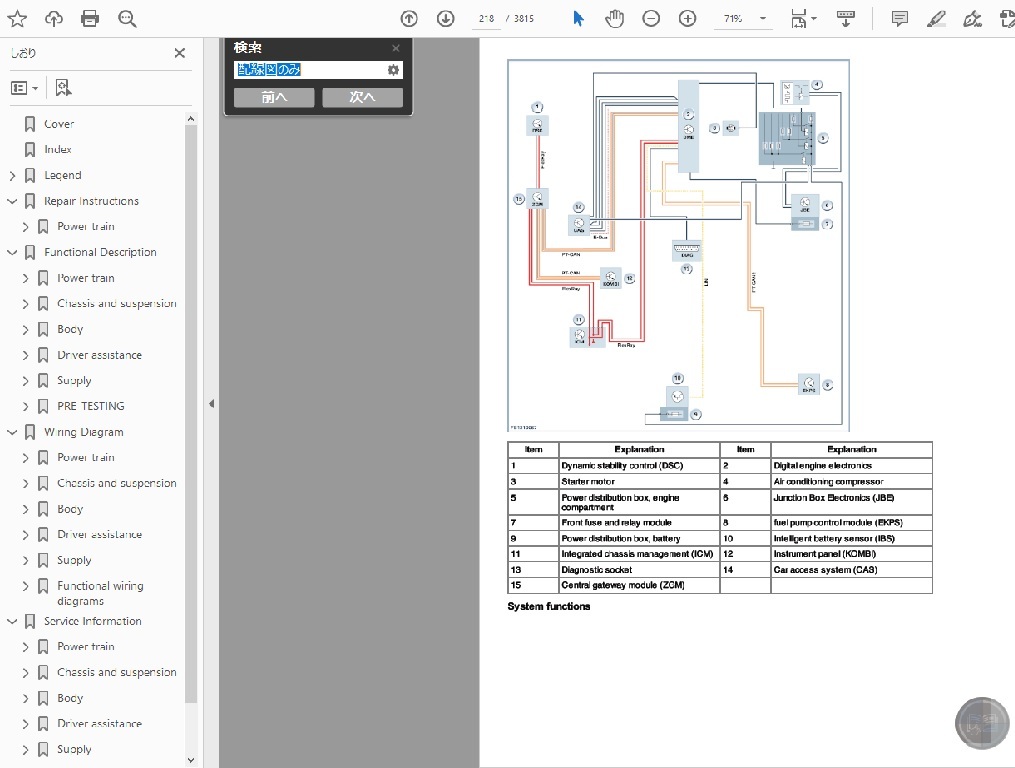Zoom in with plus button
The image size is (1015, 768).
coord(687,19)
